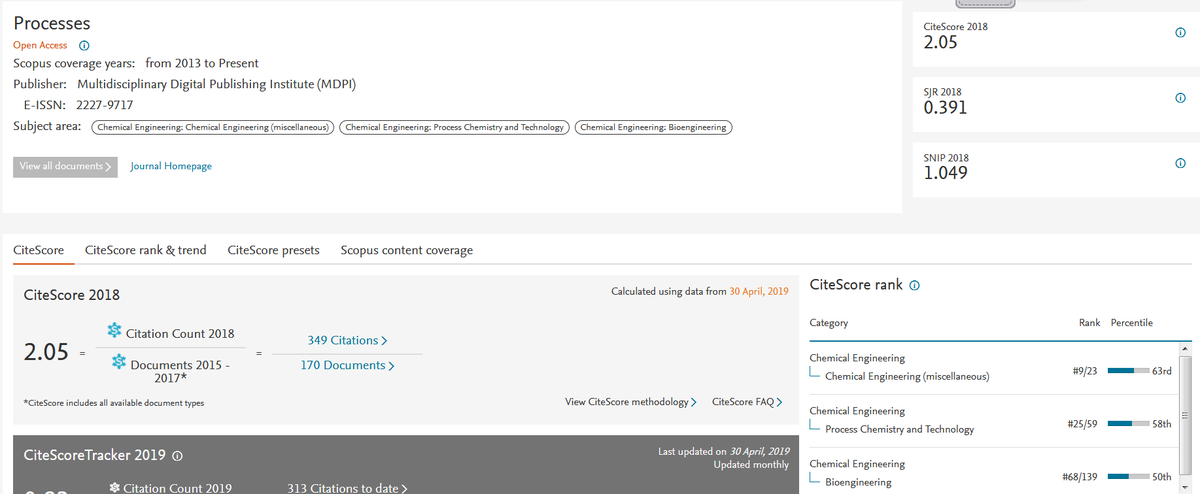Click the 50th percentile bar
Screen dimensions: 1200x494
[1128, 477]
